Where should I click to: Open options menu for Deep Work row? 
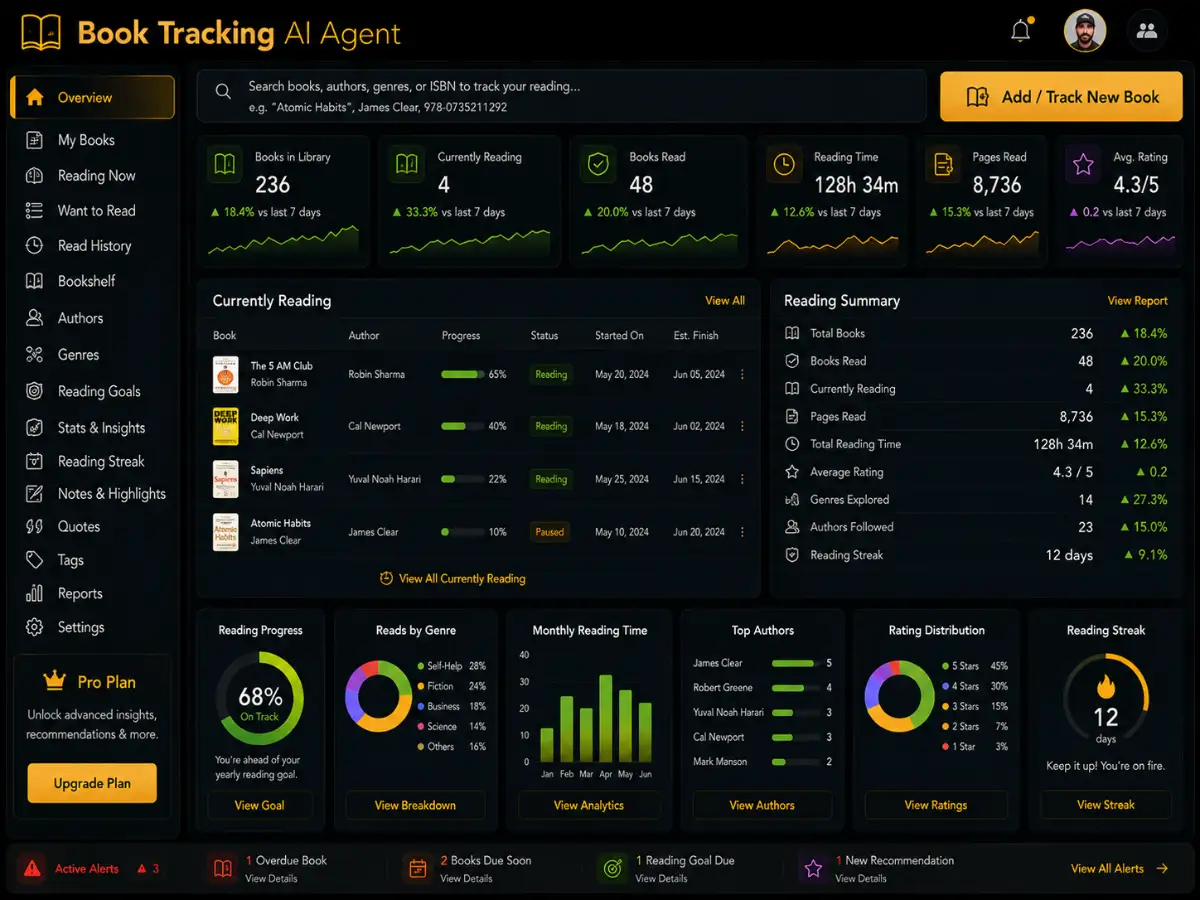742,426
